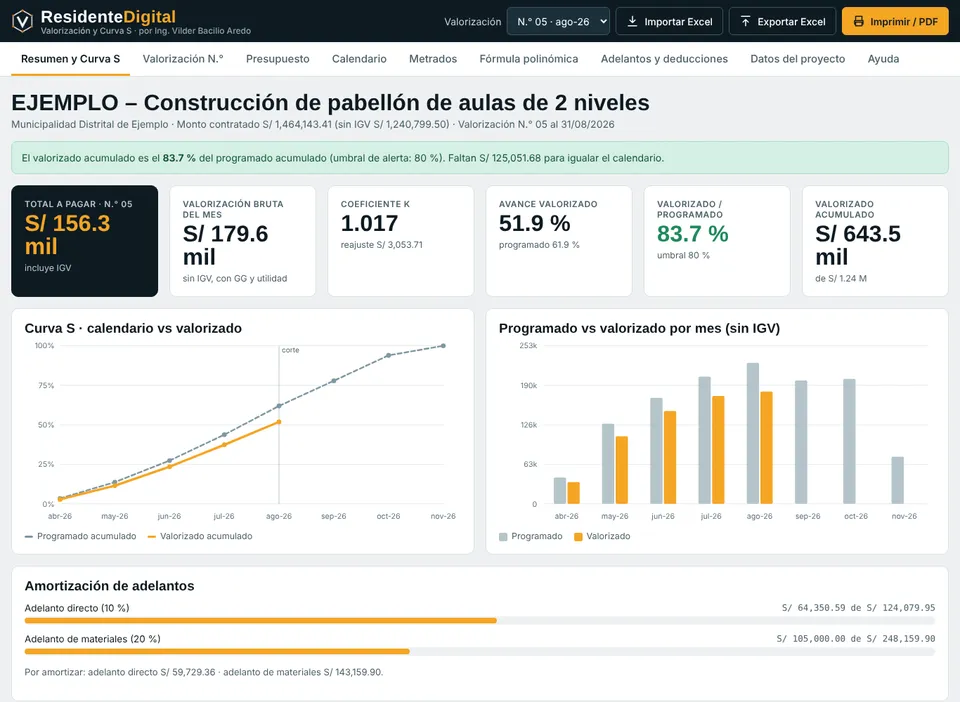Click the ResidenteDigital shield logo icon

pyautogui.click(x=23, y=21)
